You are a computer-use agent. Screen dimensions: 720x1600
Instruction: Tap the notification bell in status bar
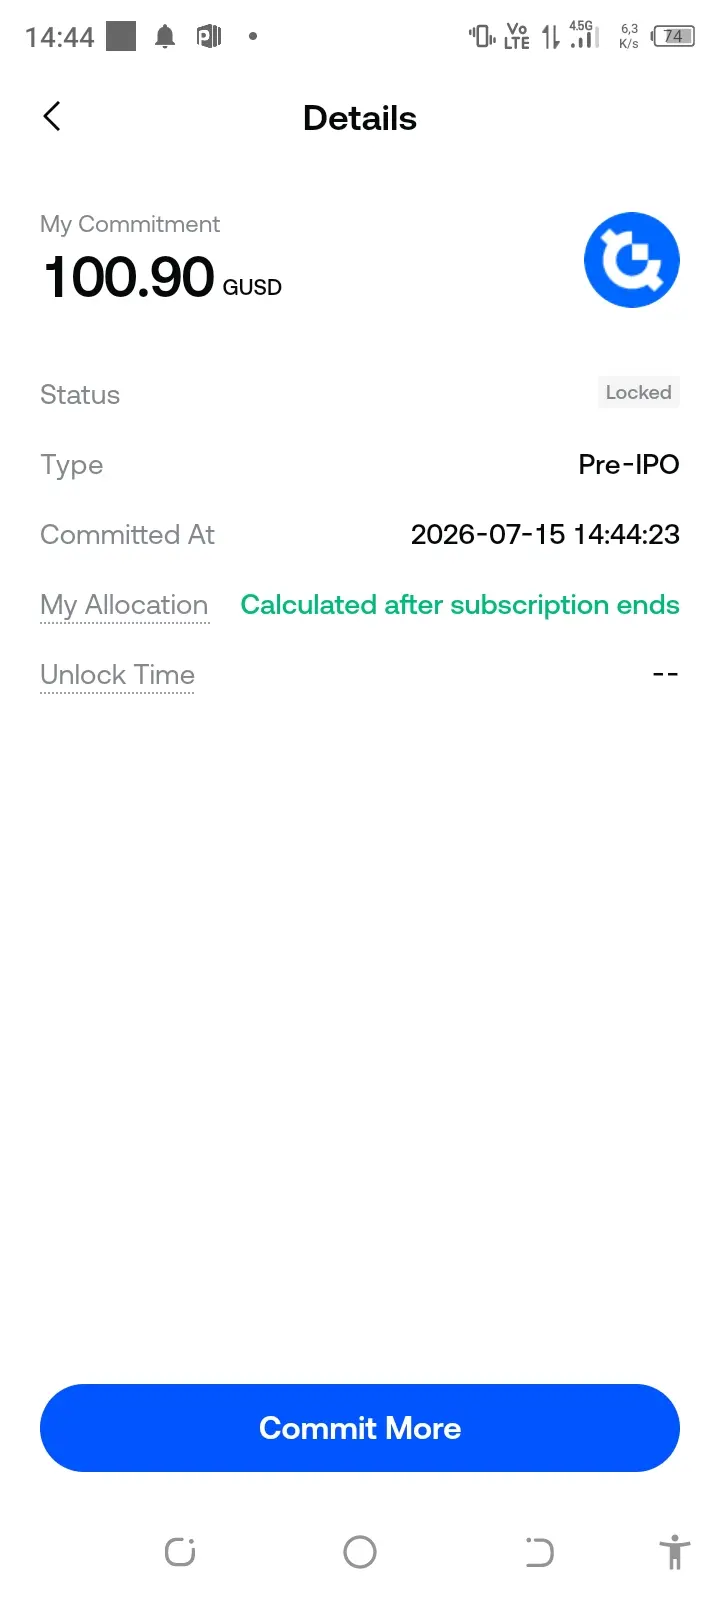coord(165,37)
